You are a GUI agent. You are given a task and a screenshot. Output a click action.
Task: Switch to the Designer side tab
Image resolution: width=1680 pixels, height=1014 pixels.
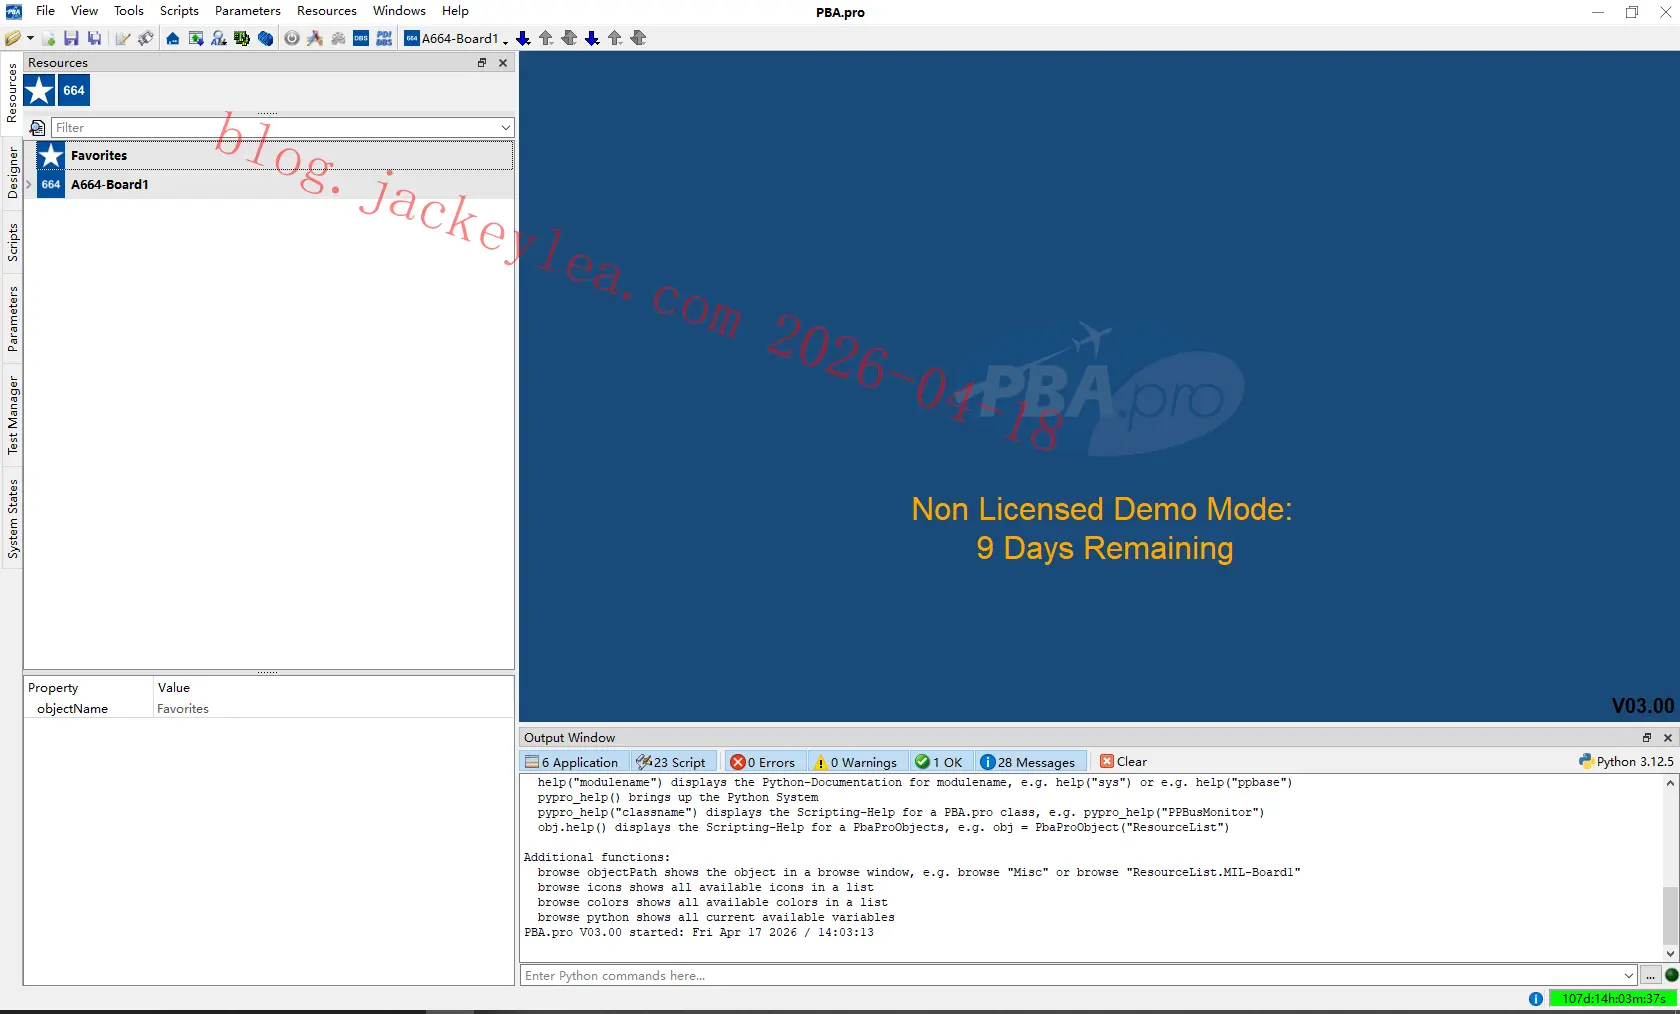12,173
